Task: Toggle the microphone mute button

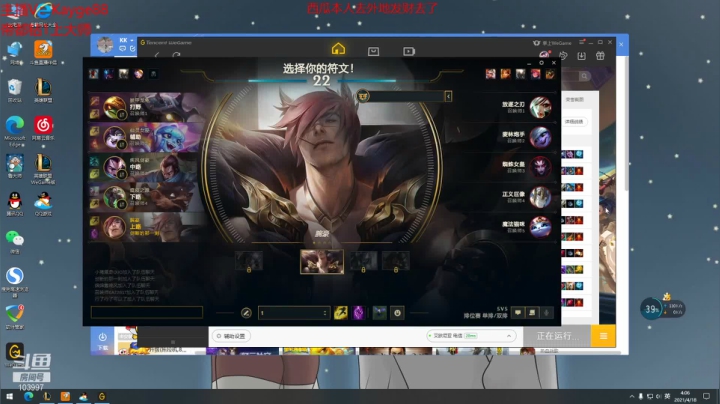Action: pos(546,313)
